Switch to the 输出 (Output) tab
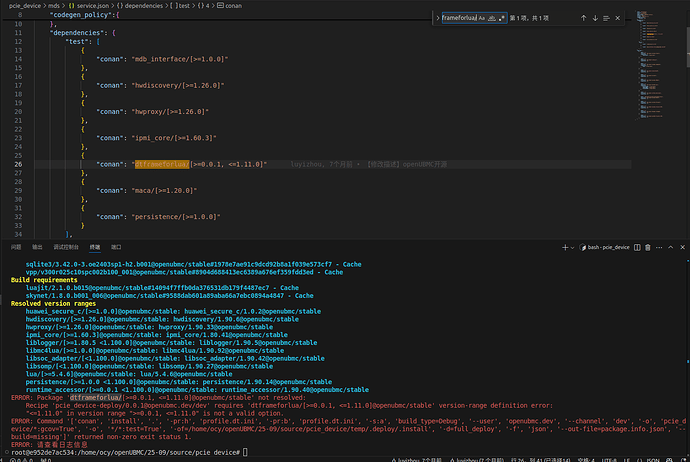The height and width of the screenshot is (462, 690). pos(37,245)
